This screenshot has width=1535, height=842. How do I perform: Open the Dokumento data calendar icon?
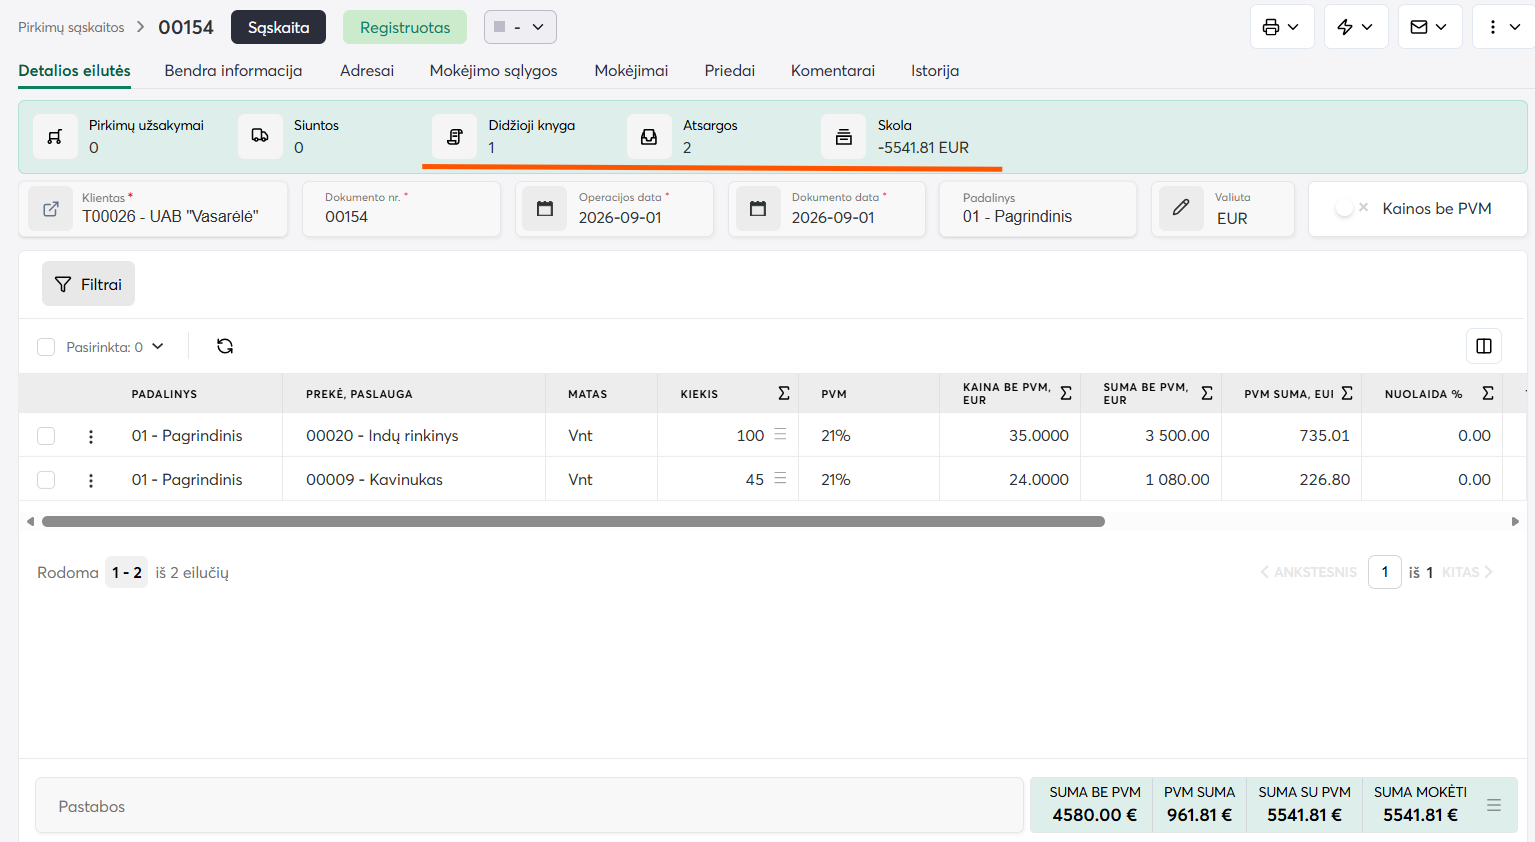tap(758, 209)
